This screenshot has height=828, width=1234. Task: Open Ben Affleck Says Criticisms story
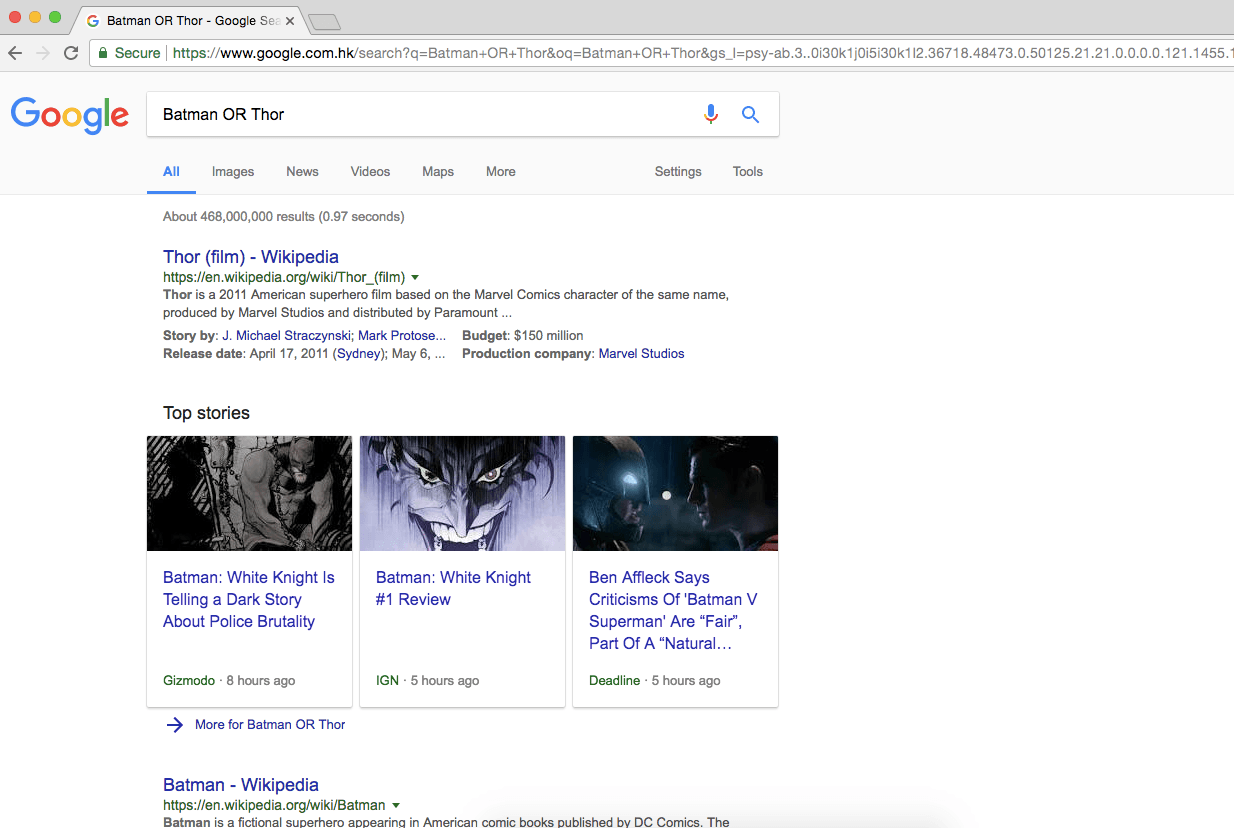pyautogui.click(x=673, y=610)
